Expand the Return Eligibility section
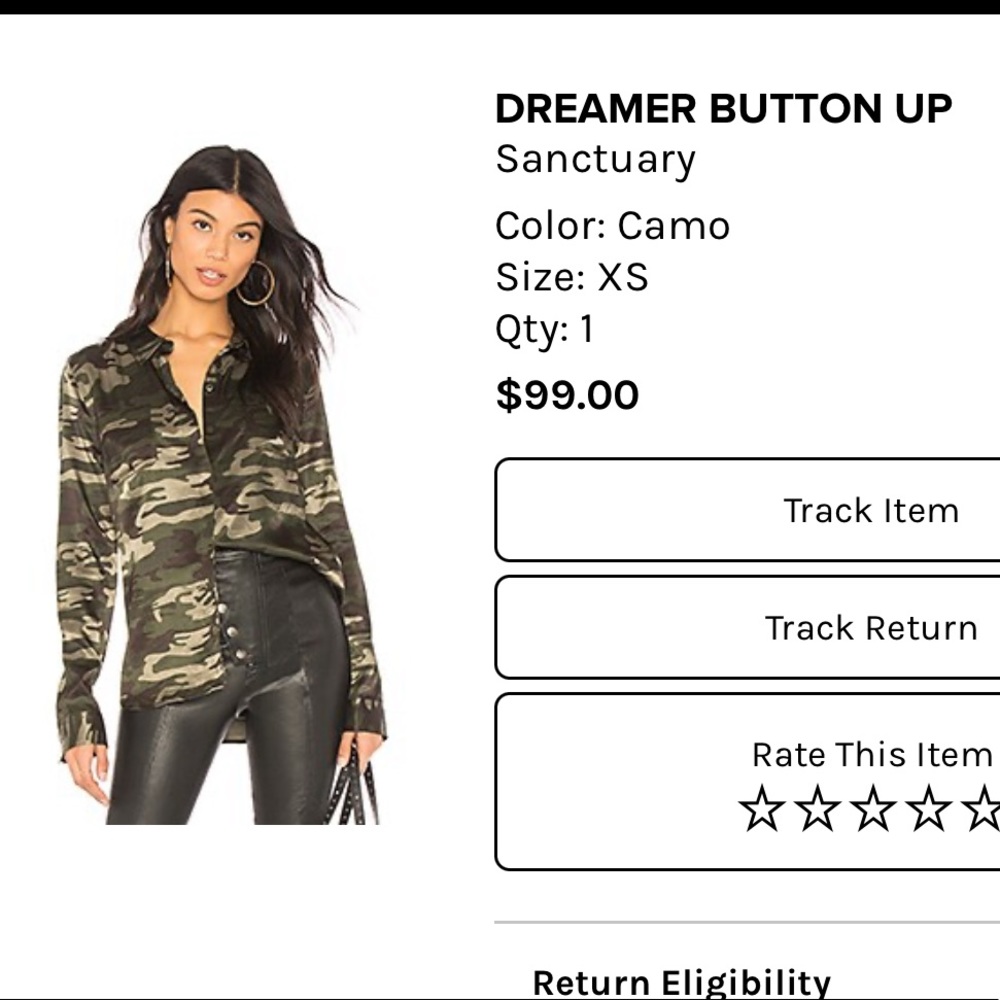 681,982
